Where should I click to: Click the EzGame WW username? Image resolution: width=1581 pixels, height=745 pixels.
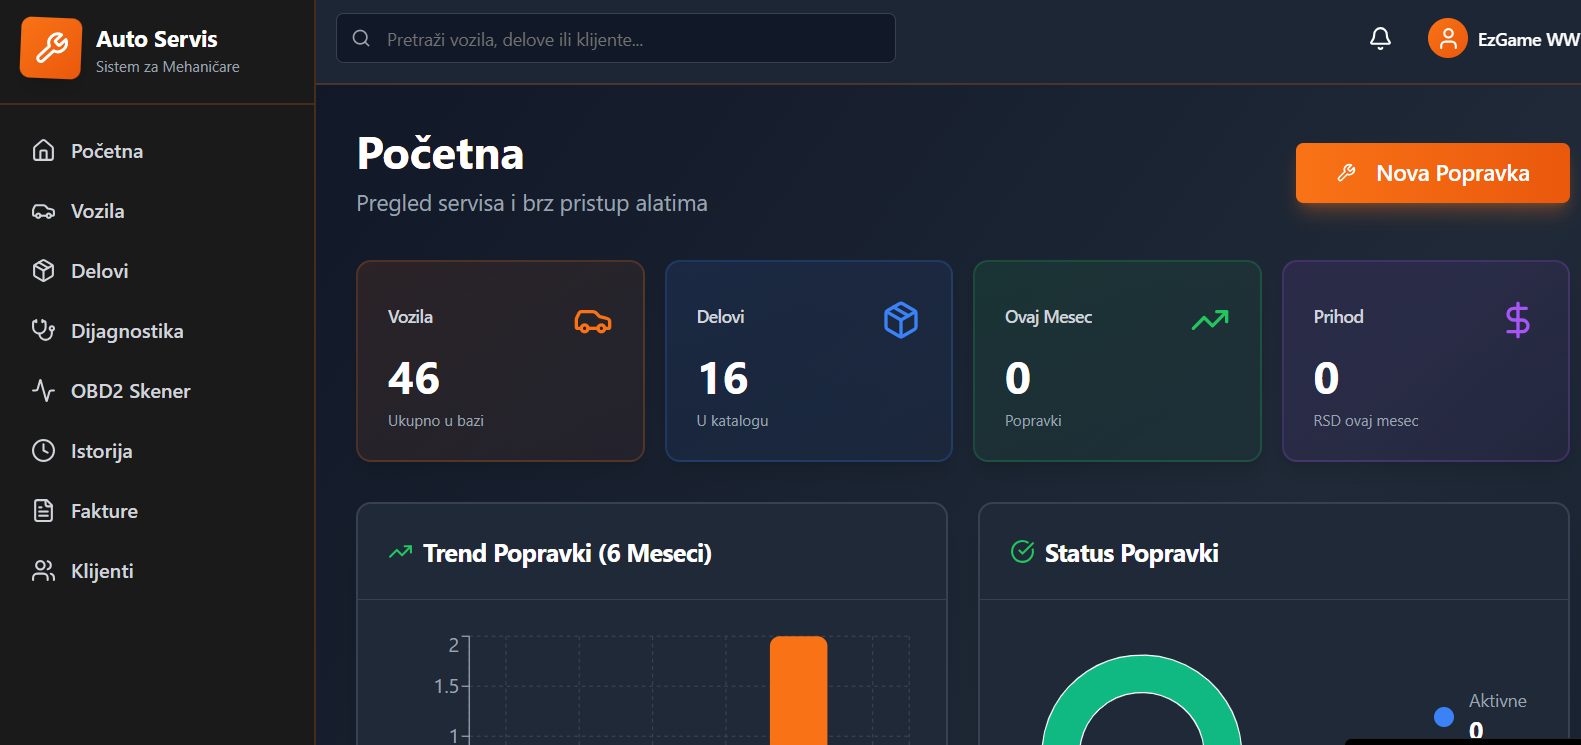tap(1527, 40)
